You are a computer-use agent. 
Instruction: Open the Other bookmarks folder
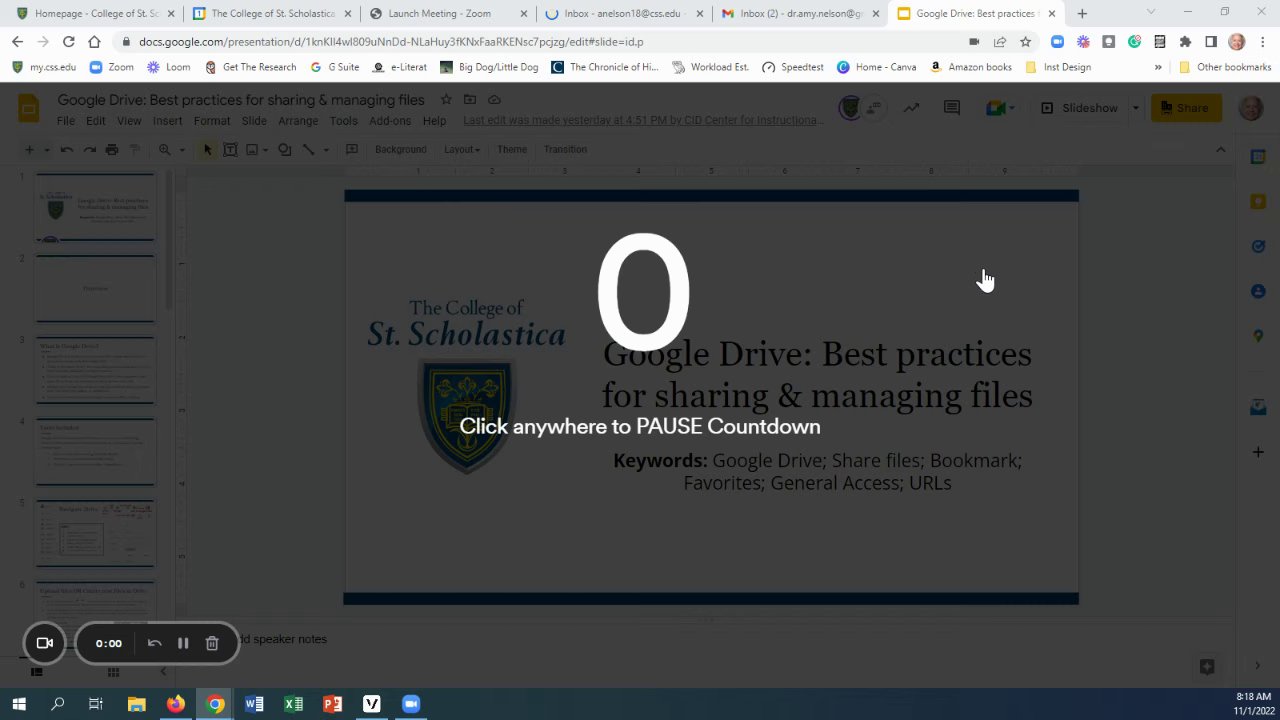point(1225,67)
